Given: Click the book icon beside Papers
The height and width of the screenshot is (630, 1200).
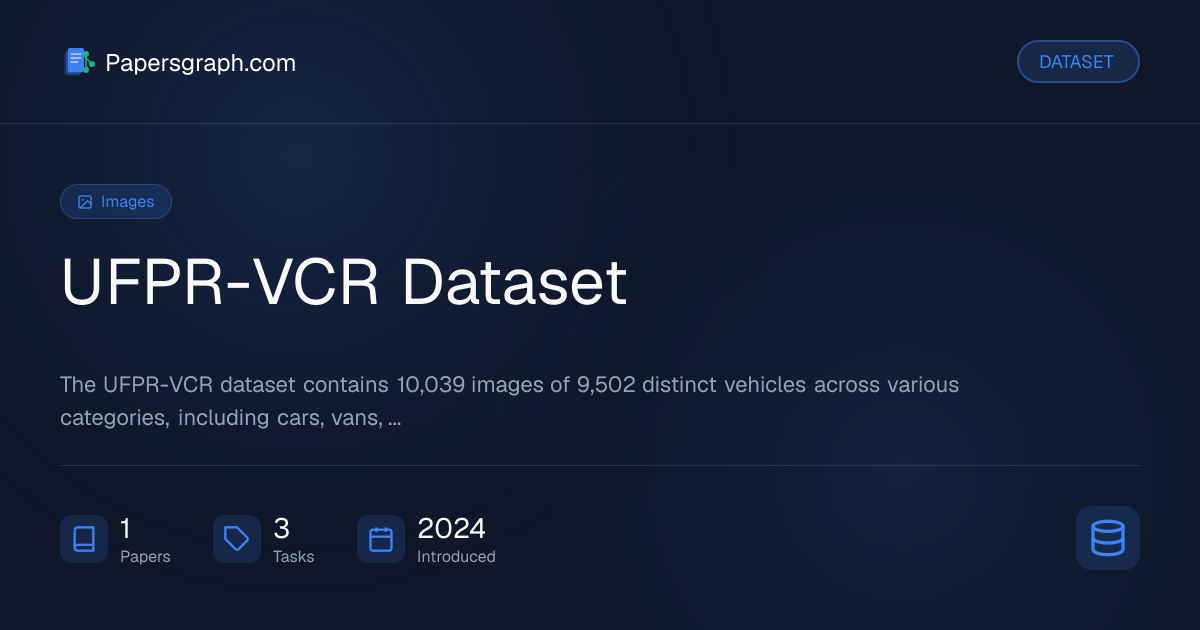Looking at the screenshot, I should (x=84, y=539).
